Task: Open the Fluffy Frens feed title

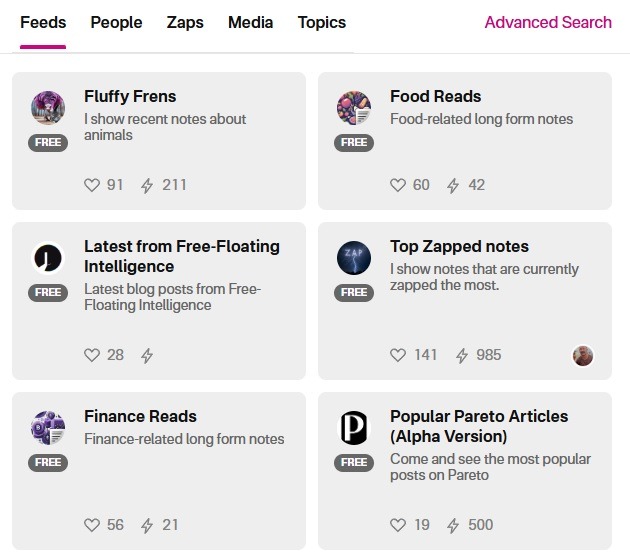Action: [x=130, y=96]
